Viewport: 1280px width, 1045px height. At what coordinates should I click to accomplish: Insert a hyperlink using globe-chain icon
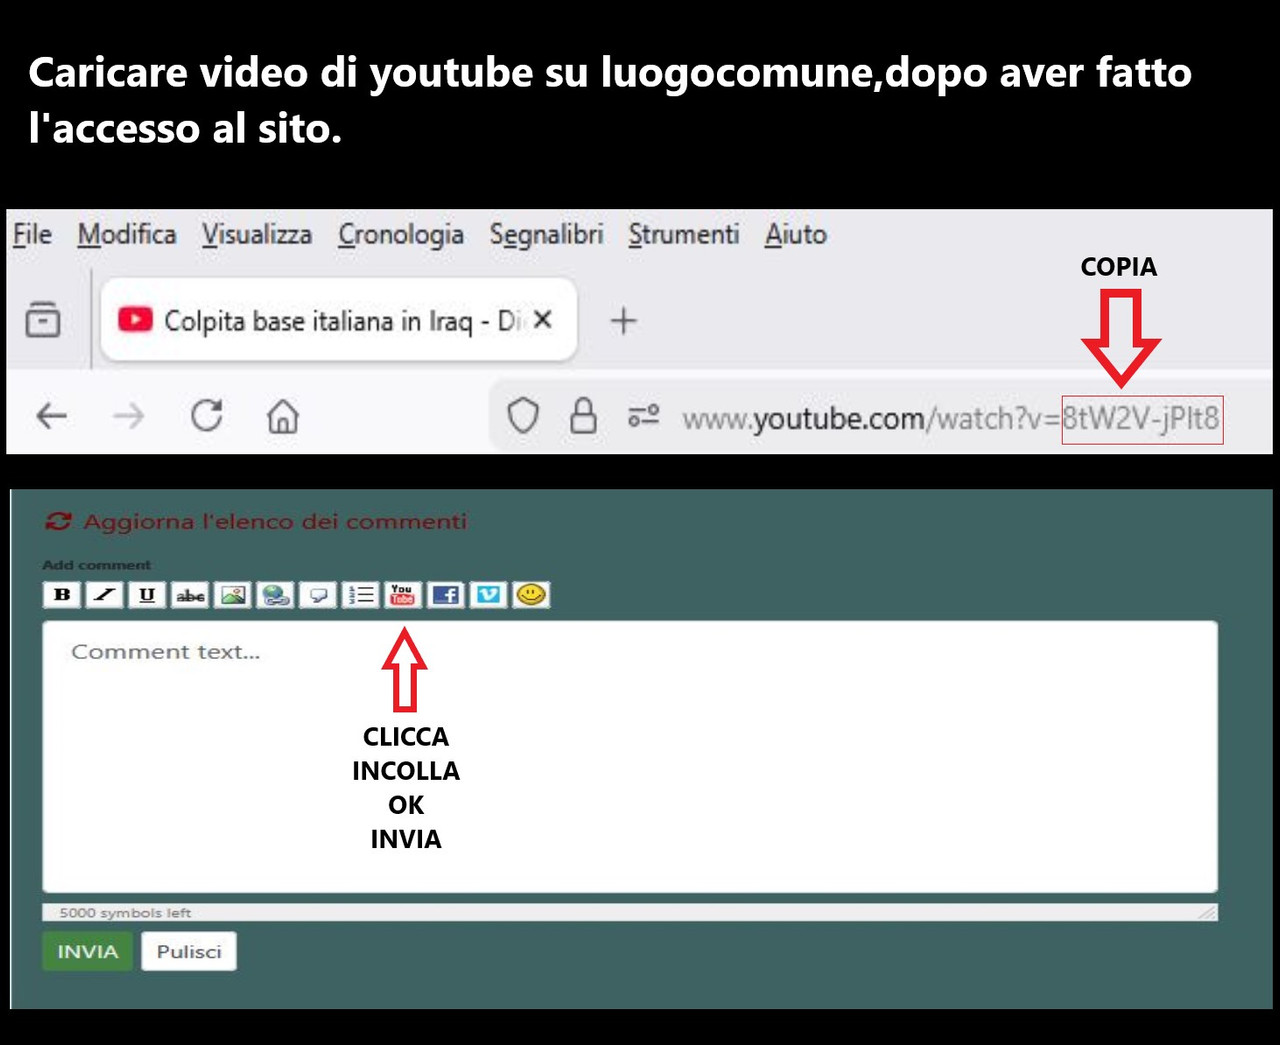(275, 595)
